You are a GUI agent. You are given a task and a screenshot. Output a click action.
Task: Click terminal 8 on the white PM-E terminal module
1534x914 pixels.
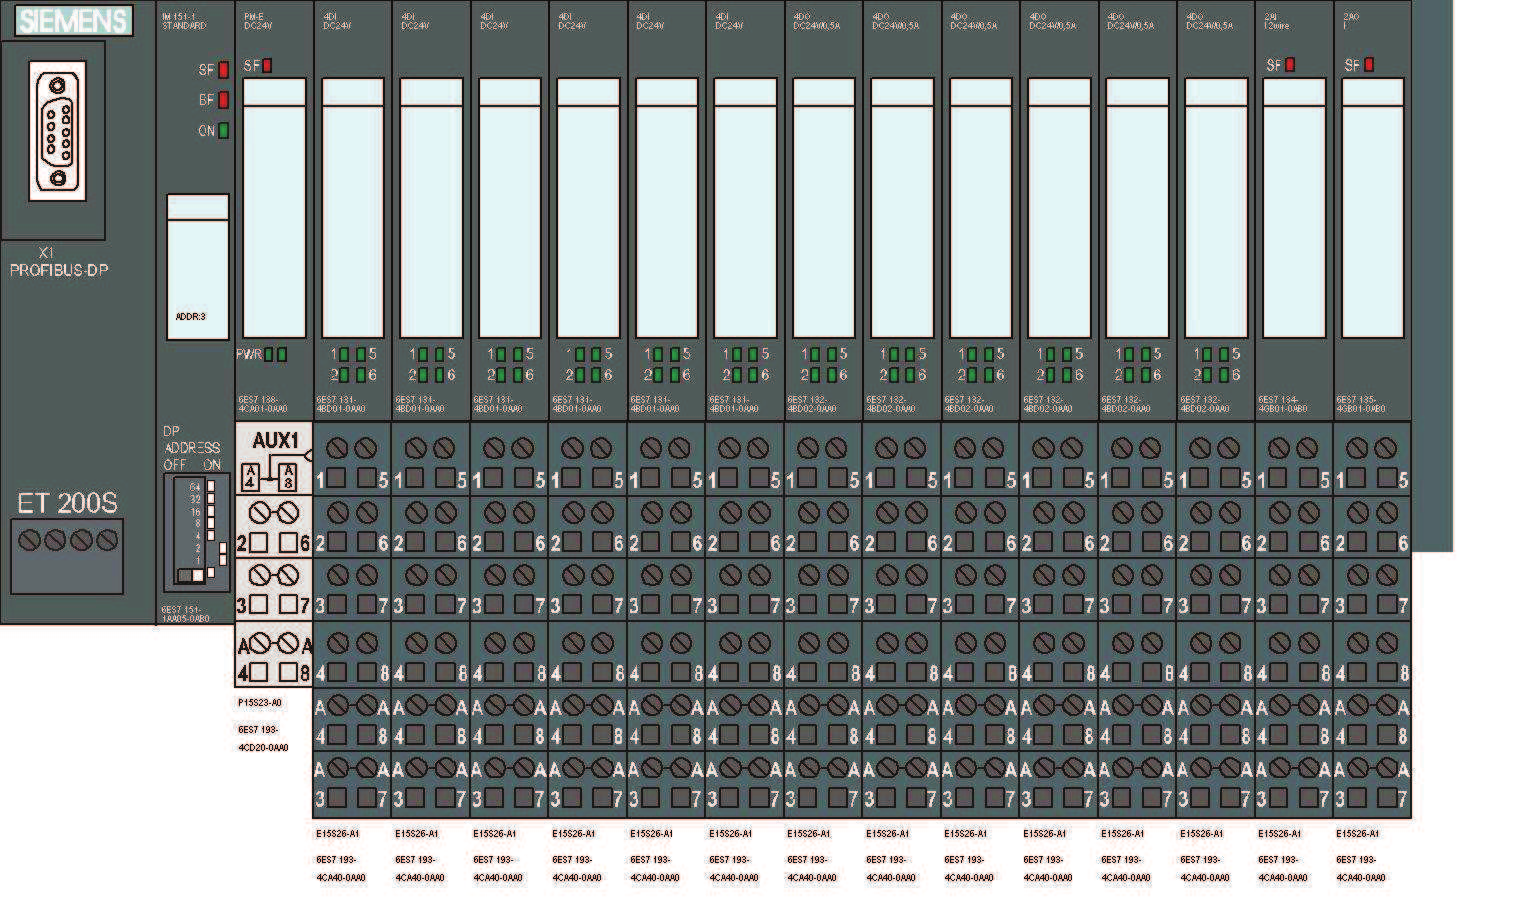[288, 672]
